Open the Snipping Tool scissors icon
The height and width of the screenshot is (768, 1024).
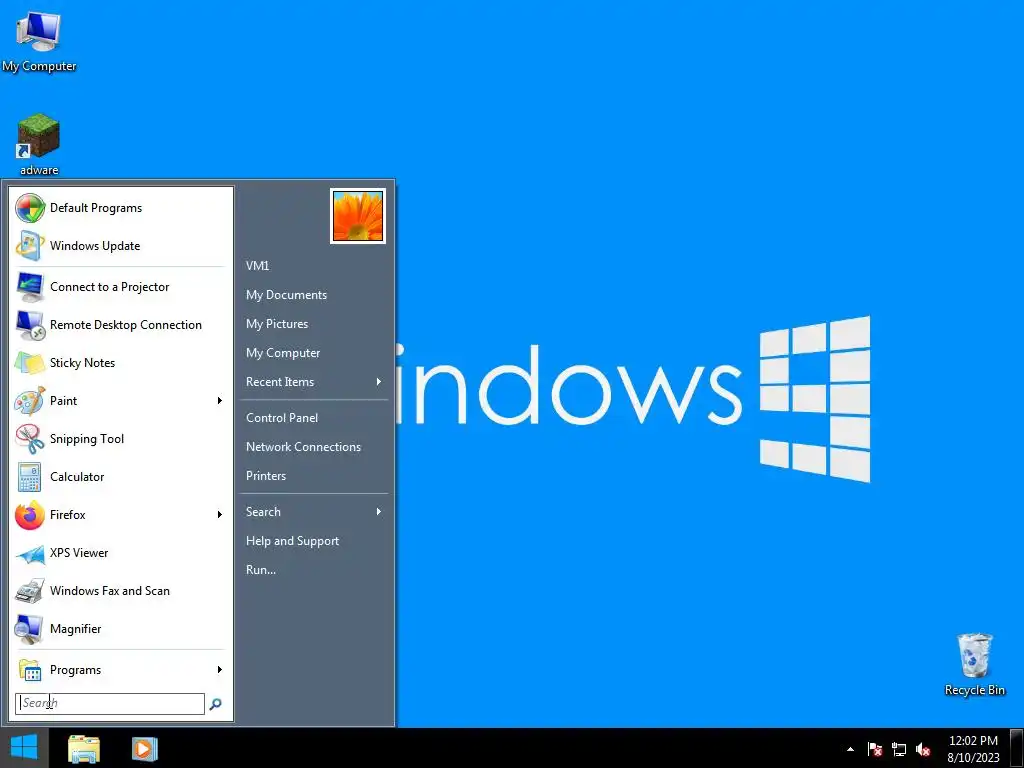coord(30,439)
